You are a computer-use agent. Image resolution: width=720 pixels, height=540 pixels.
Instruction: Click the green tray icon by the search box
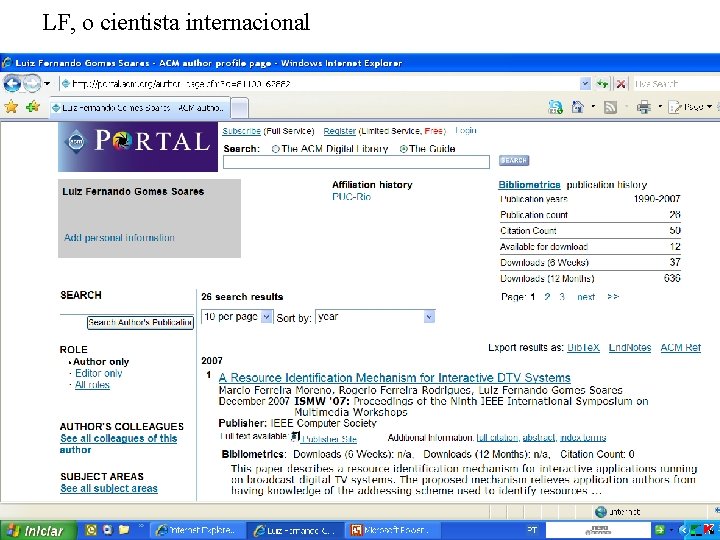pyautogui.click(x=660, y=530)
